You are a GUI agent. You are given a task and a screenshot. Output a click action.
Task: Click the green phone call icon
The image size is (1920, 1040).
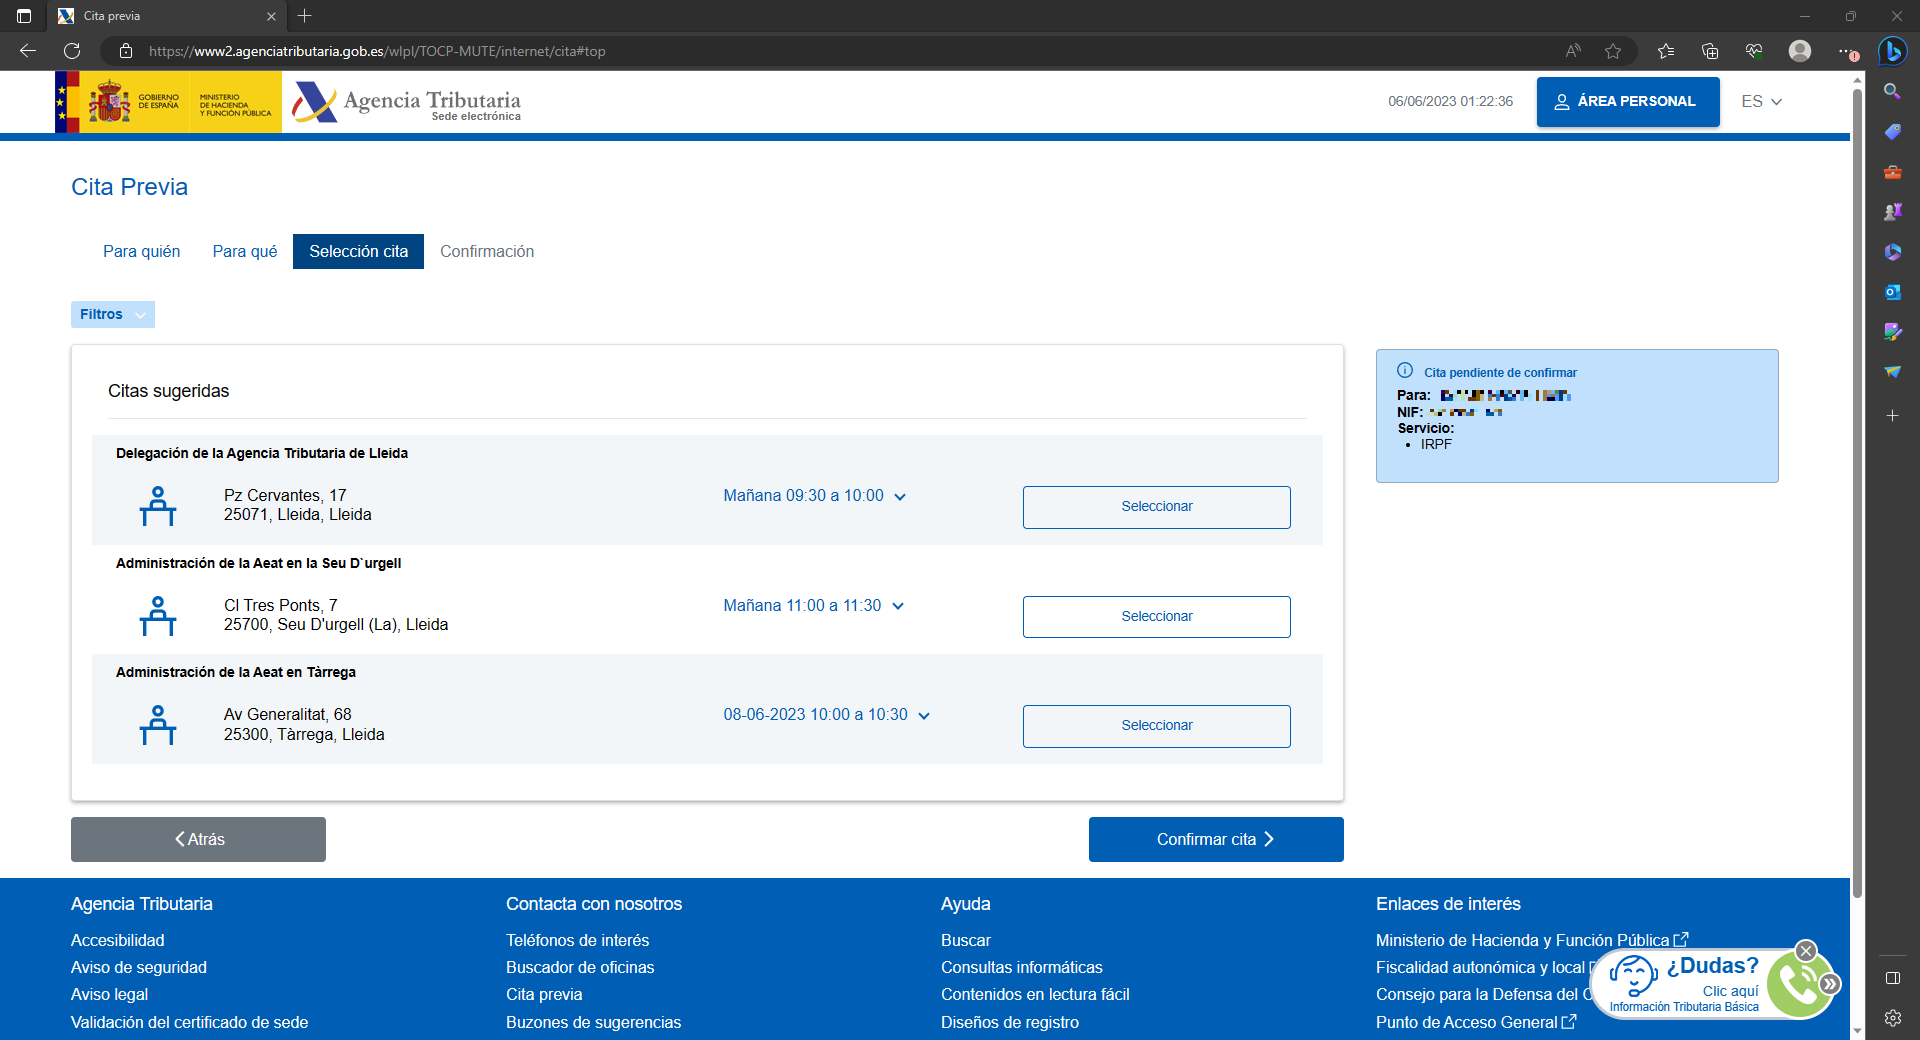point(1798,984)
